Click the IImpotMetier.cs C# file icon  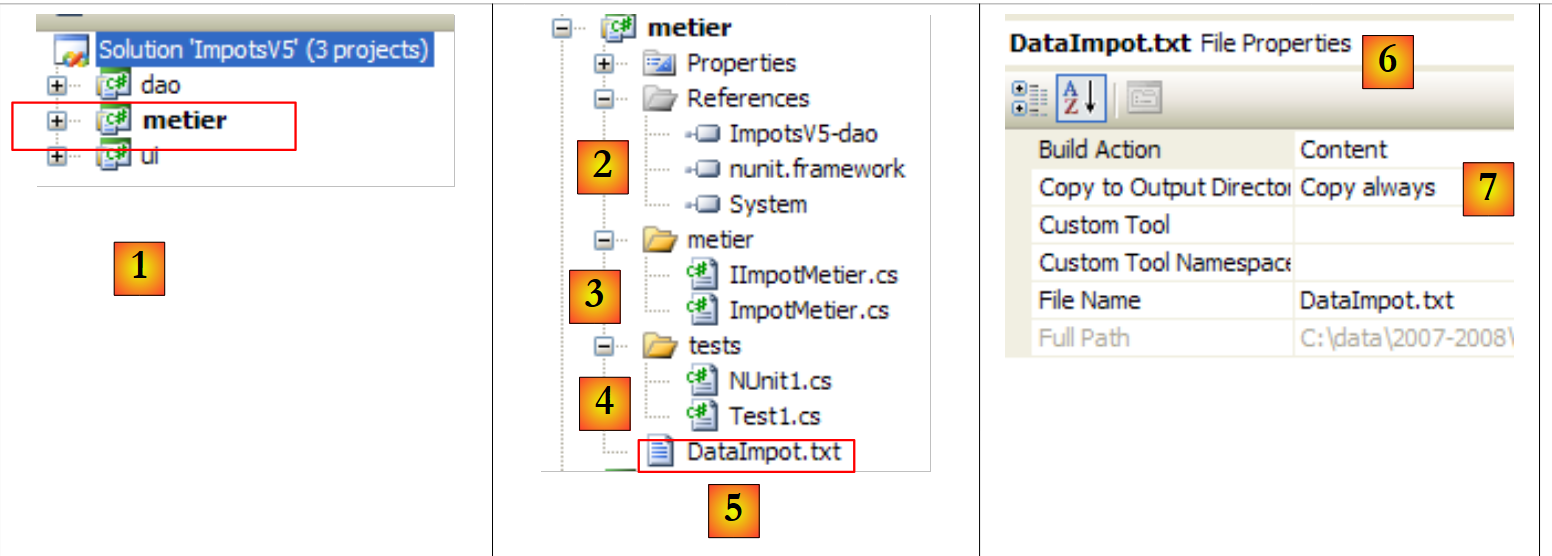tap(704, 274)
